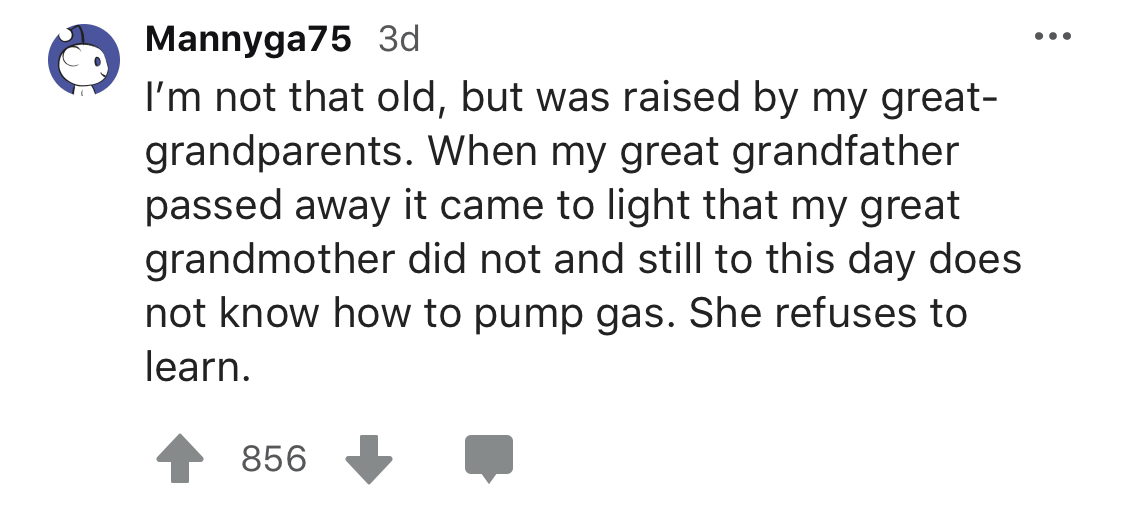Click the last word "learn."
This screenshot has height=513, width=1125.
click(194, 366)
